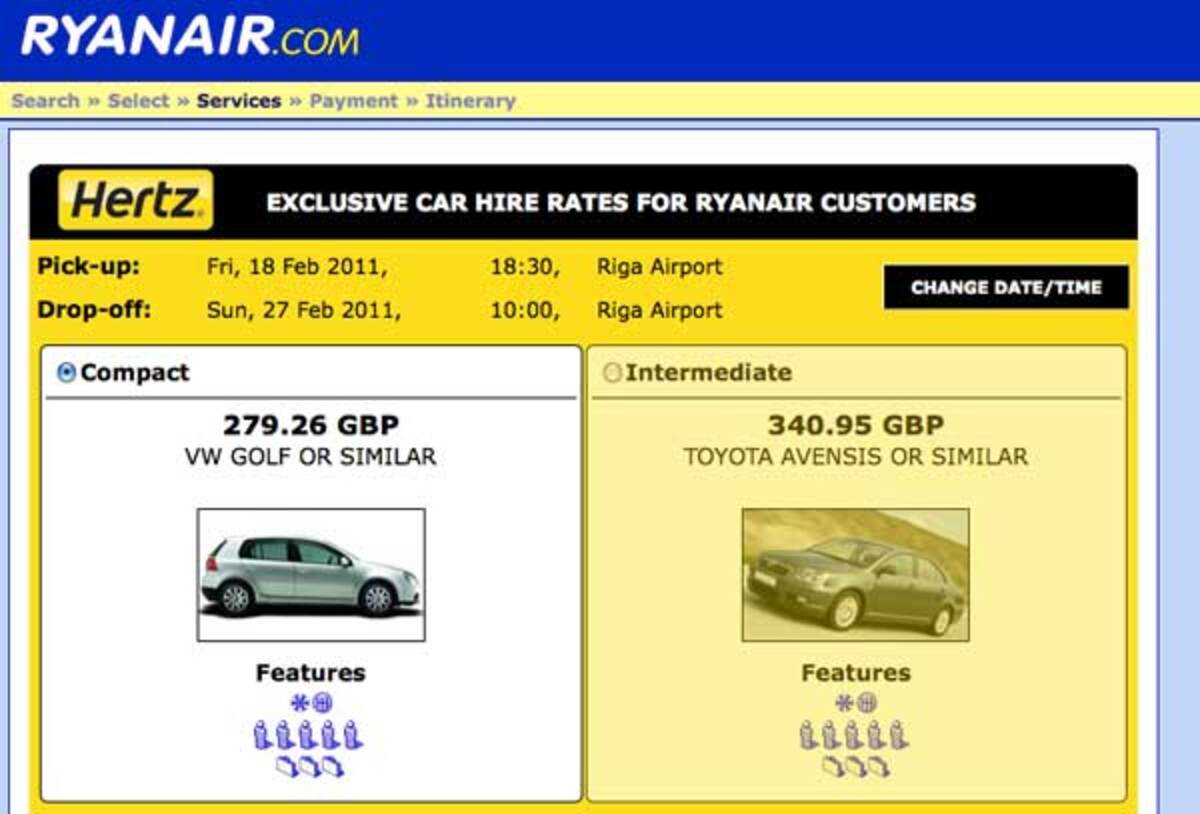Click the manual gearbox icon under Compact

tap(322, 703)
